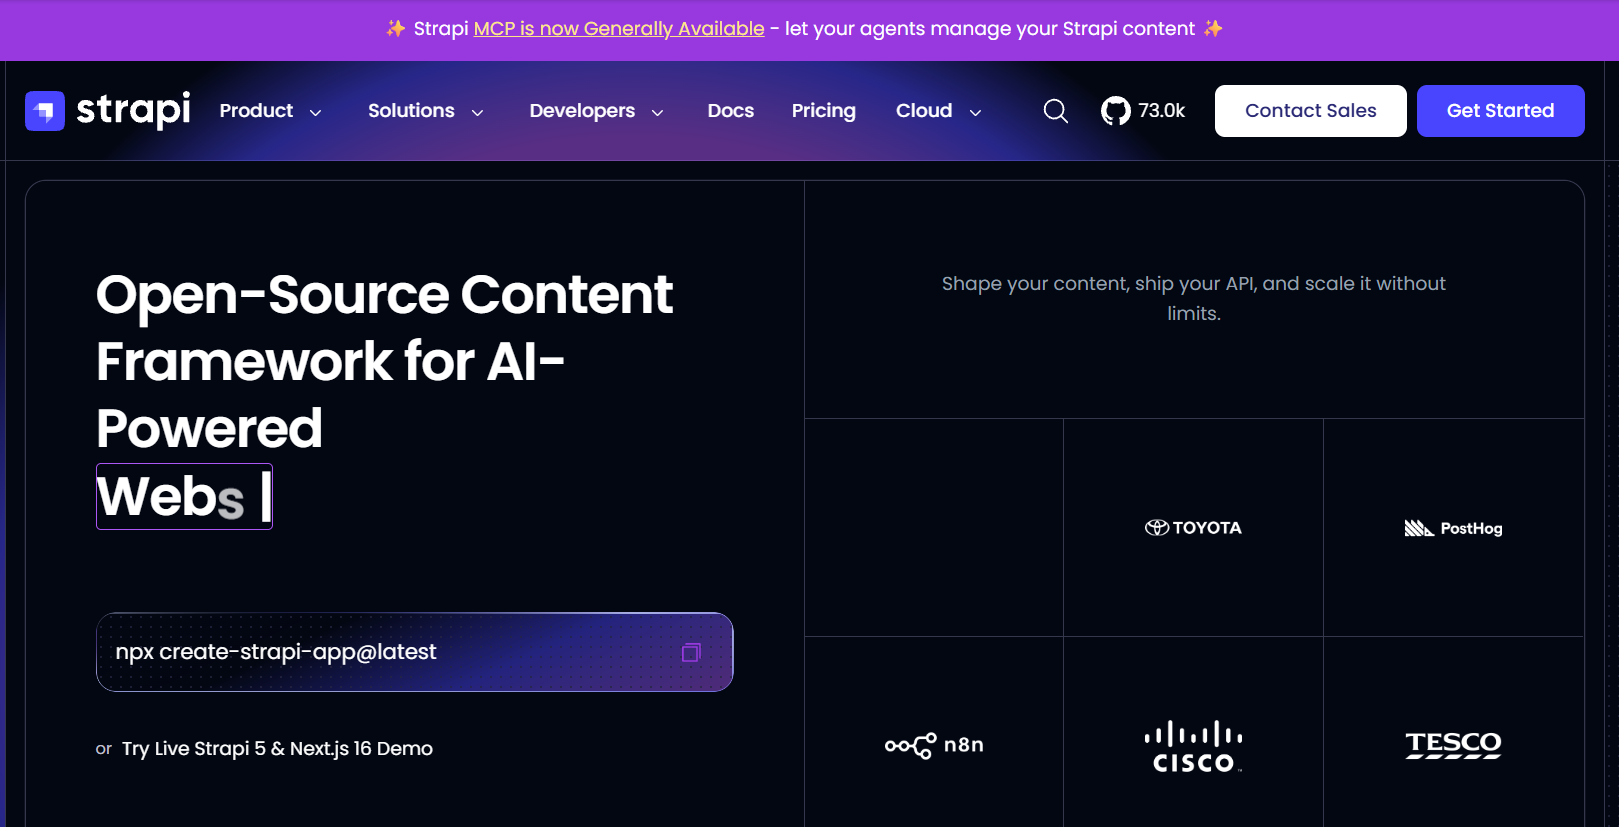Expand the Developers dropdown menu

click(597, 111)
